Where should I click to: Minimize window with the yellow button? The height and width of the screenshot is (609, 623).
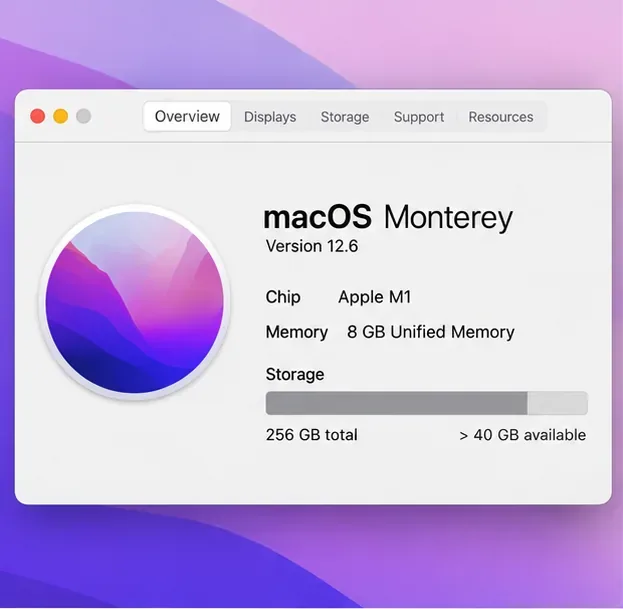61,116
